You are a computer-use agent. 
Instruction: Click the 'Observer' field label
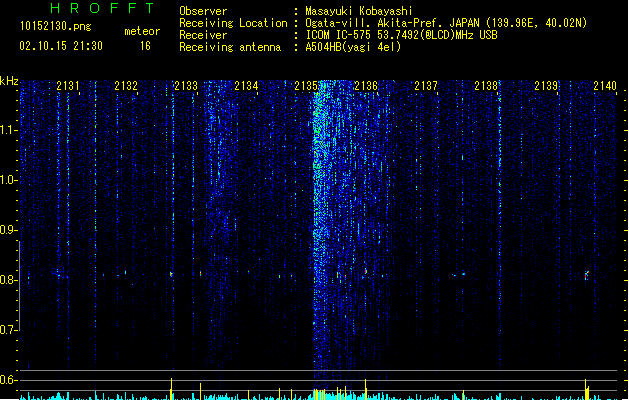click(203, 11)
